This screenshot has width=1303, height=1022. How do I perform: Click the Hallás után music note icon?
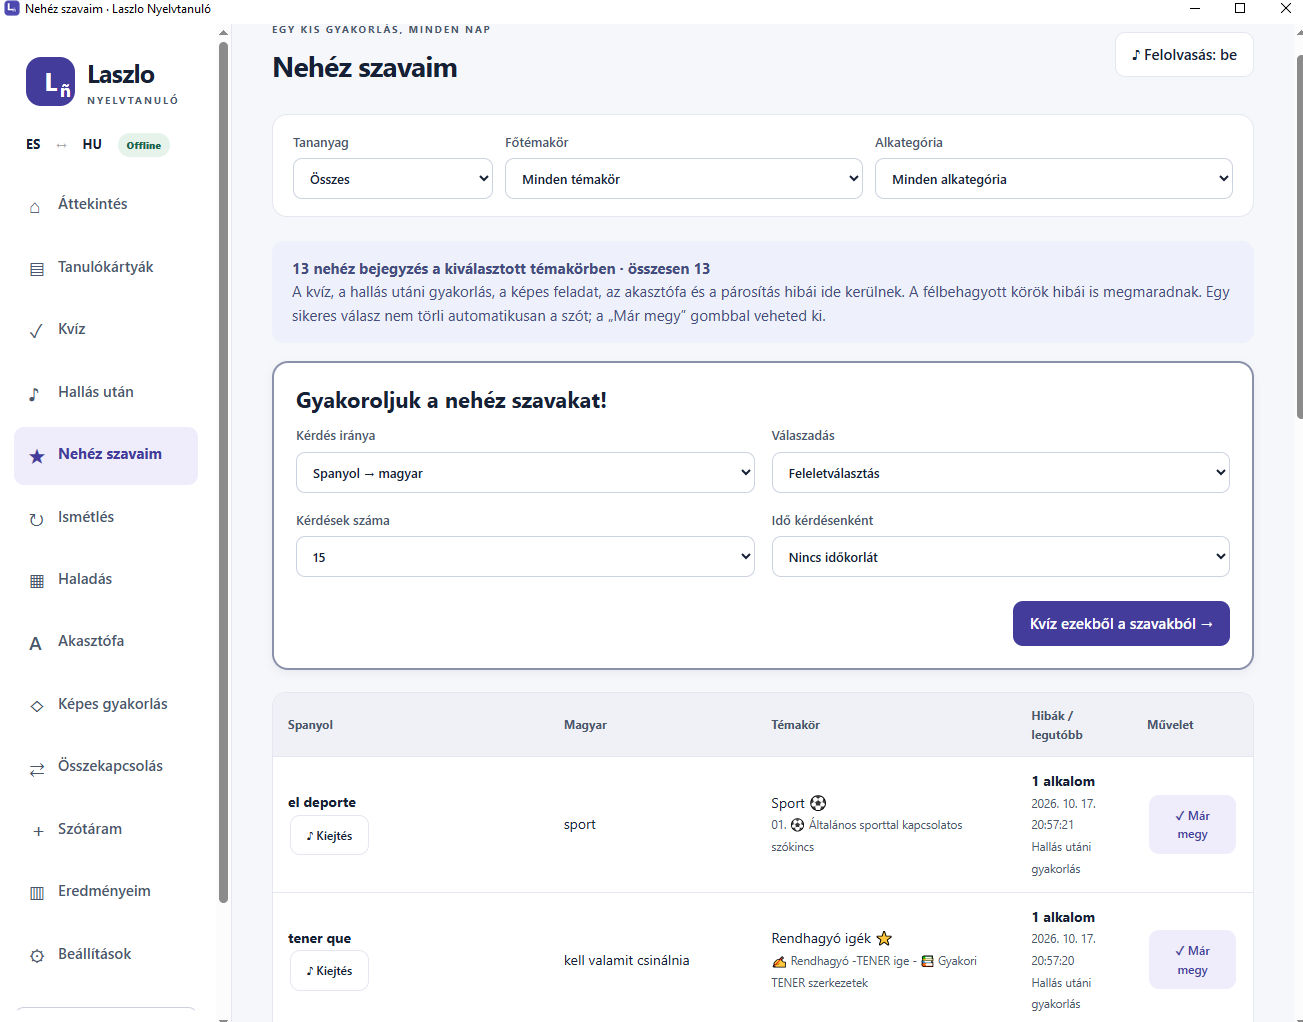[x=35, y=394]
